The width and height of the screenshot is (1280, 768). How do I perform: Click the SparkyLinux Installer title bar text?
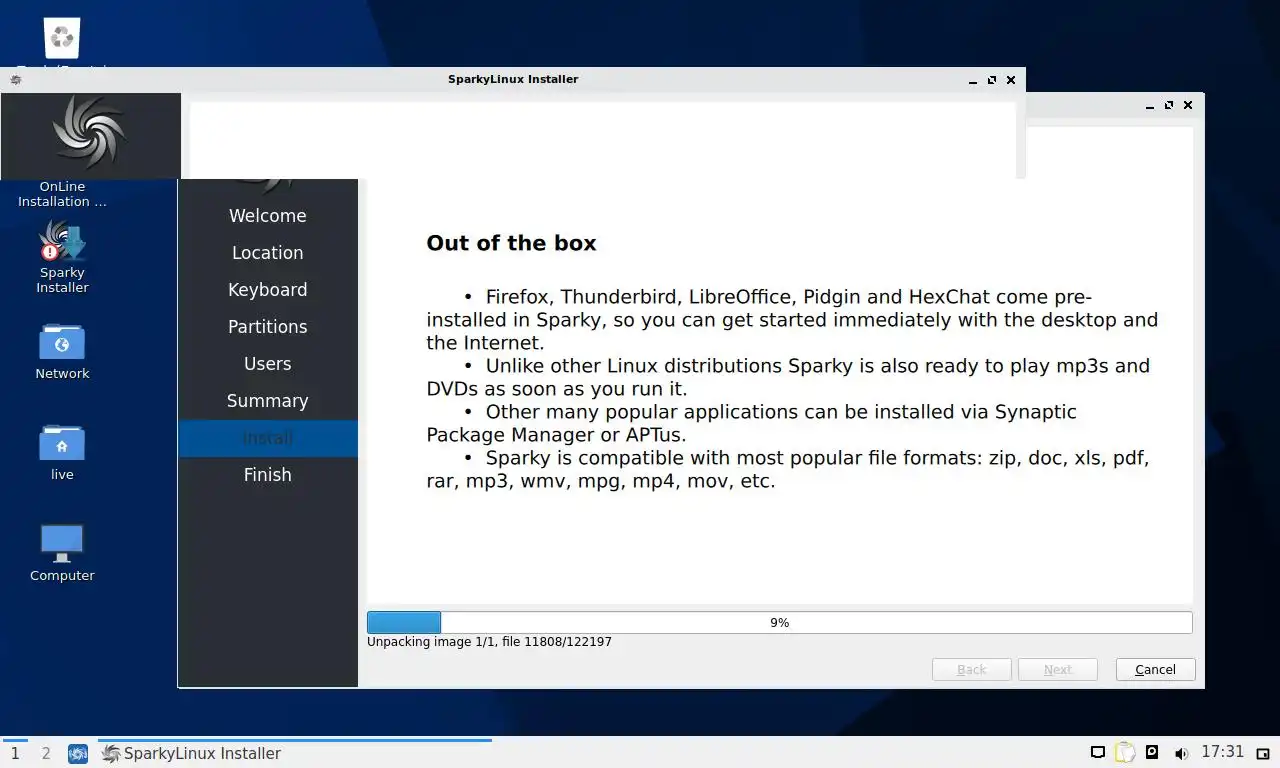coord(513,80)
